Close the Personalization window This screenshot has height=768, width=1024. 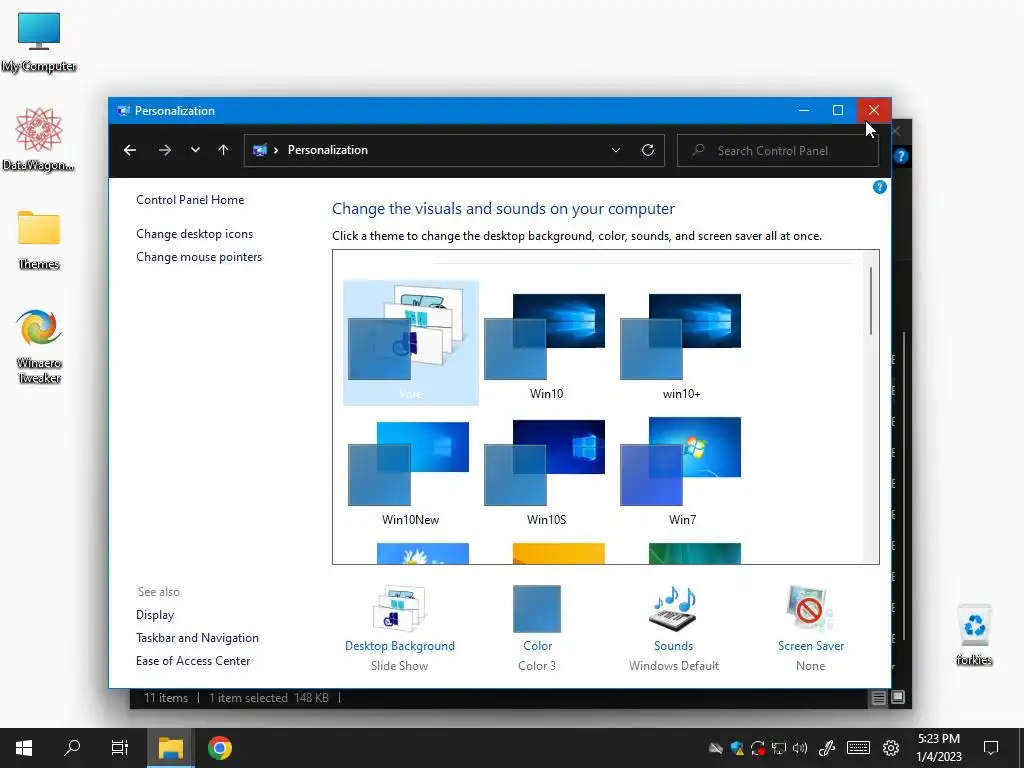[x=874, y=110]
